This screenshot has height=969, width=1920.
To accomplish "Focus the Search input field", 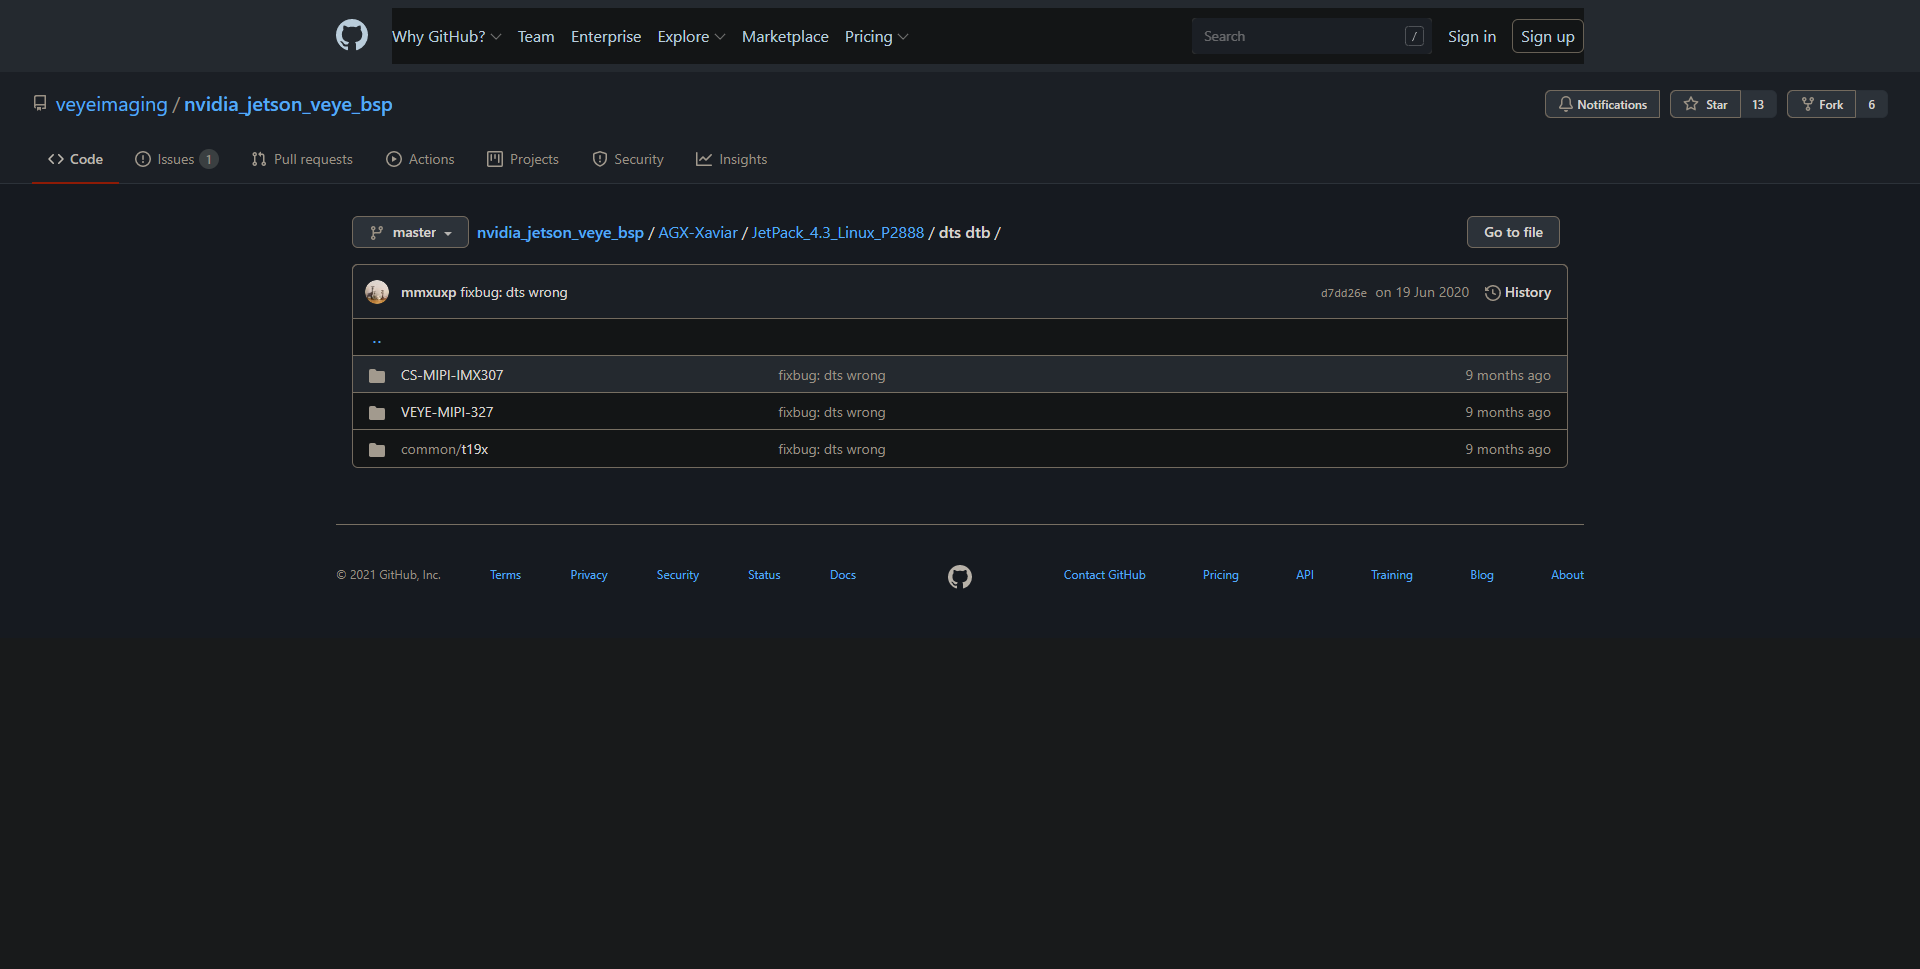I will [1300, 36].
